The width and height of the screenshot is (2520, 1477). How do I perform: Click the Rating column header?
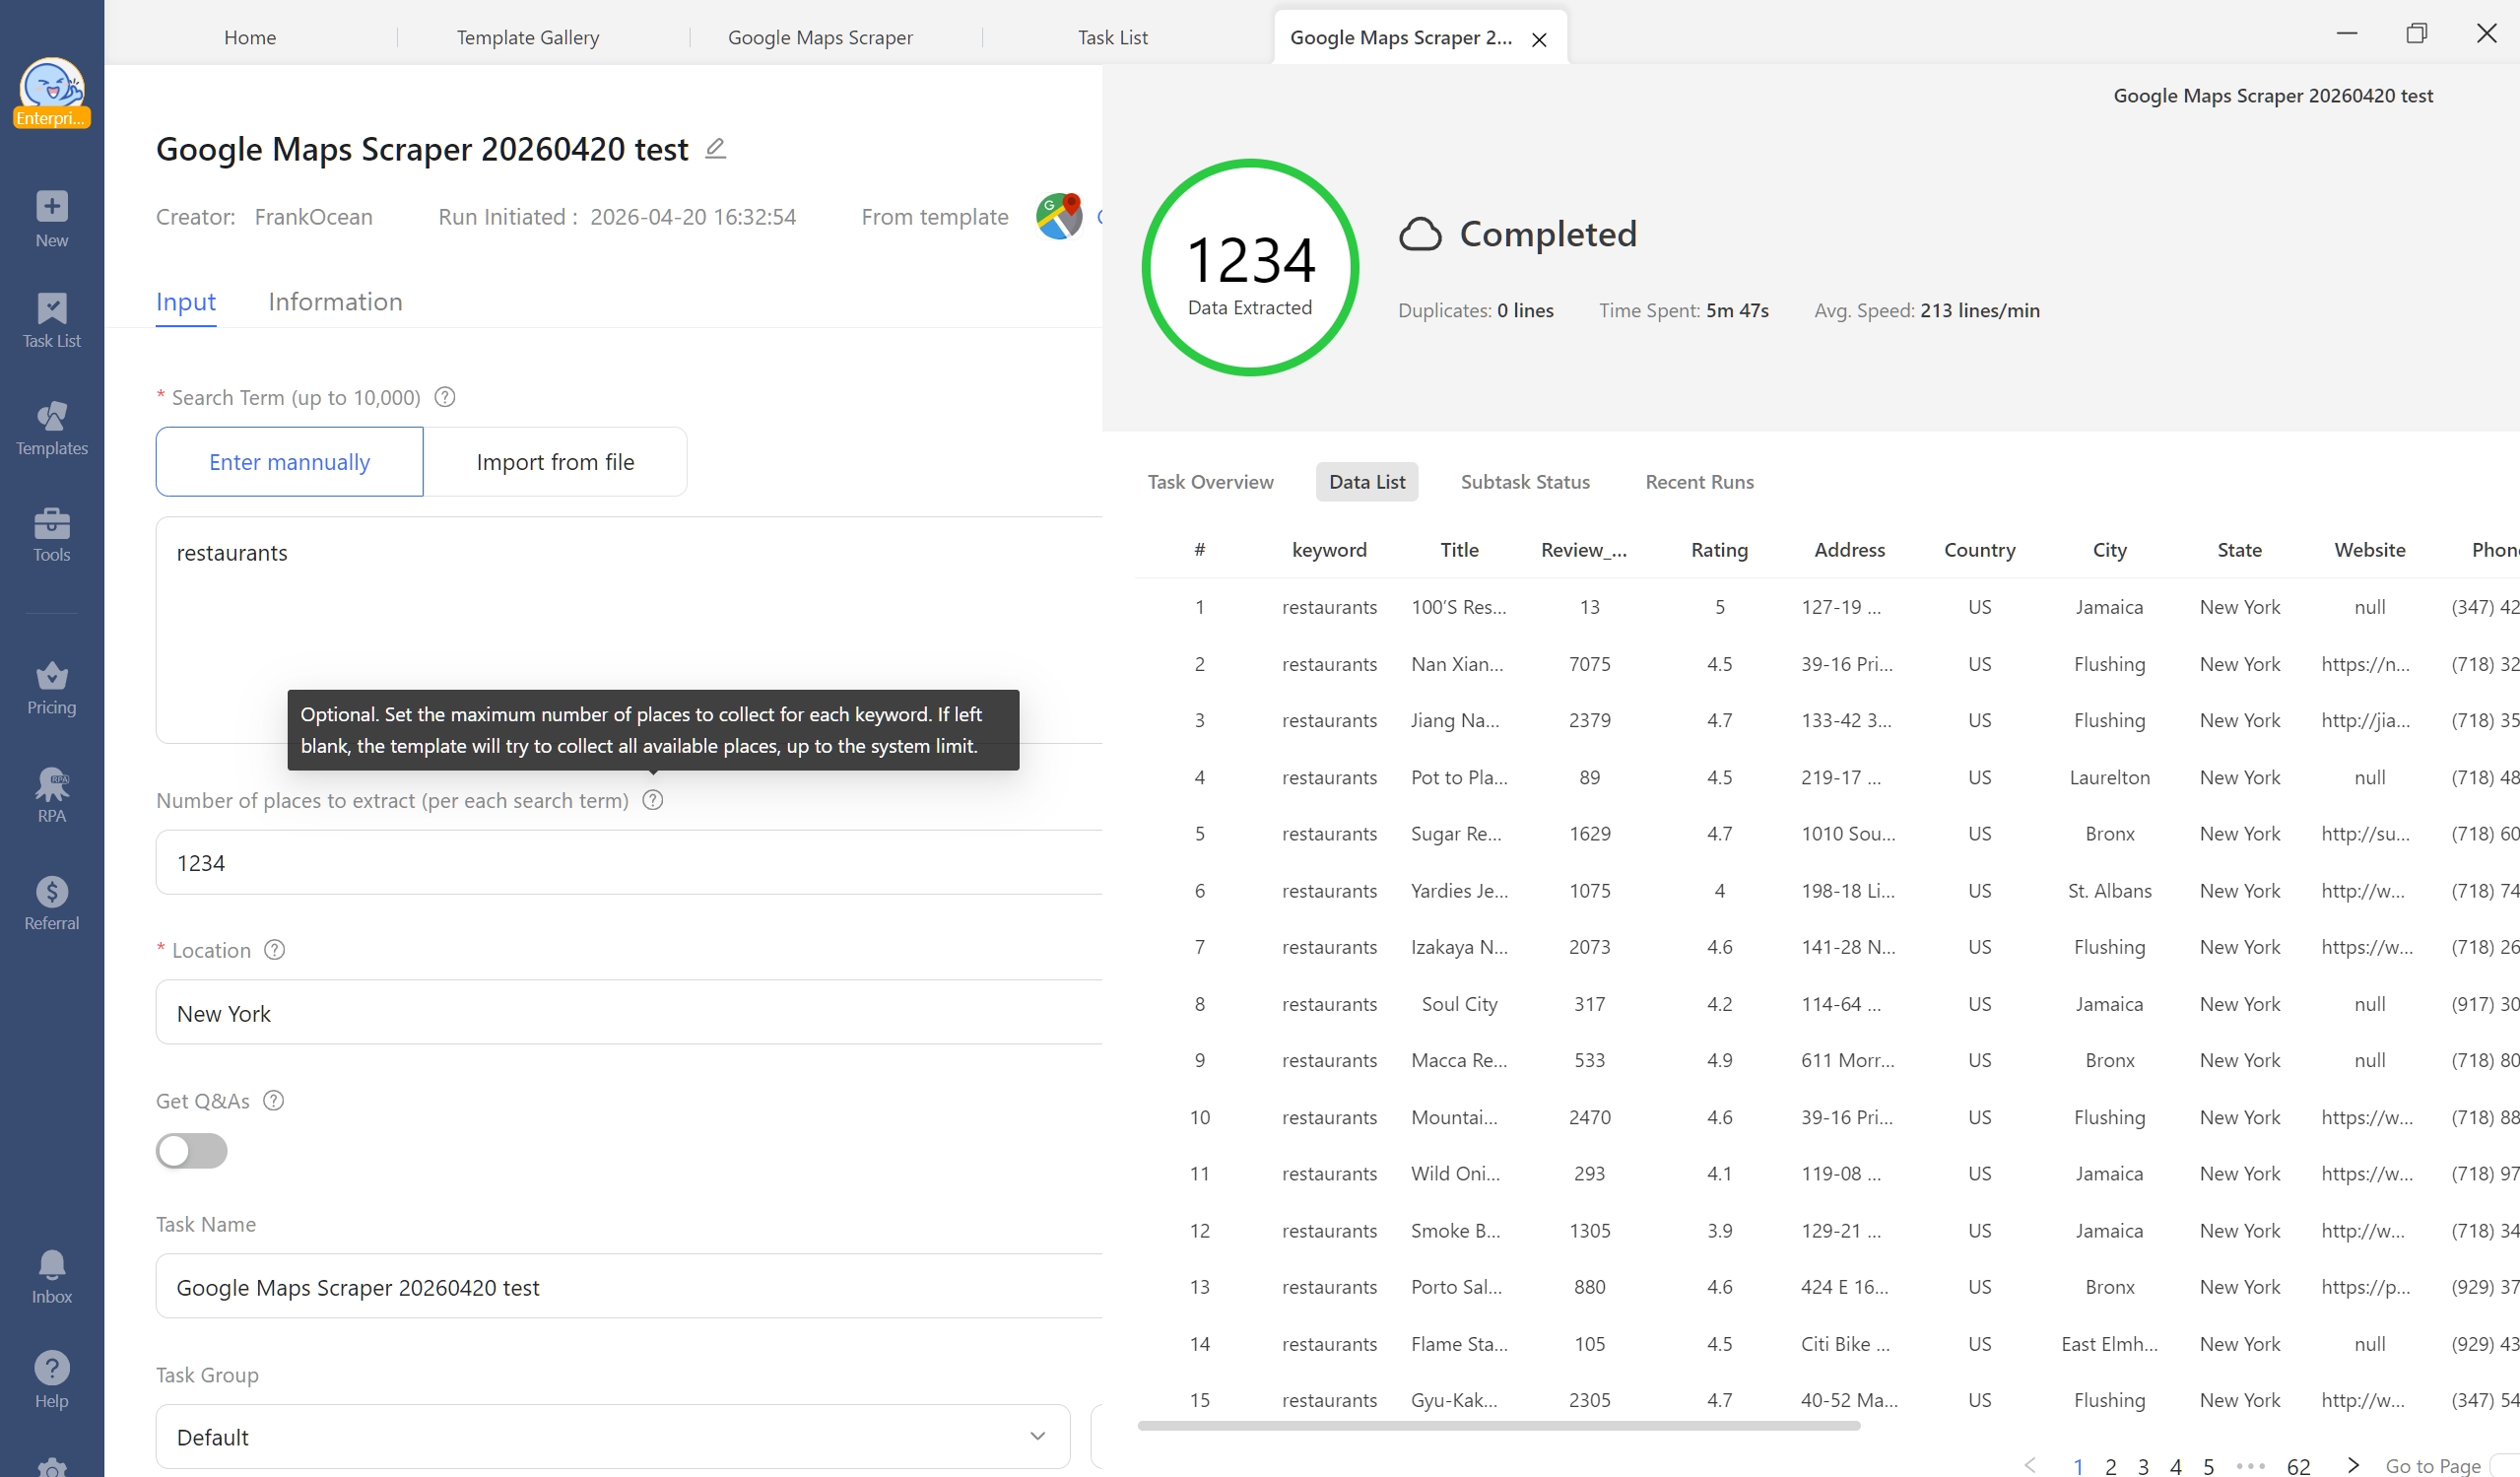point(1719,549)
